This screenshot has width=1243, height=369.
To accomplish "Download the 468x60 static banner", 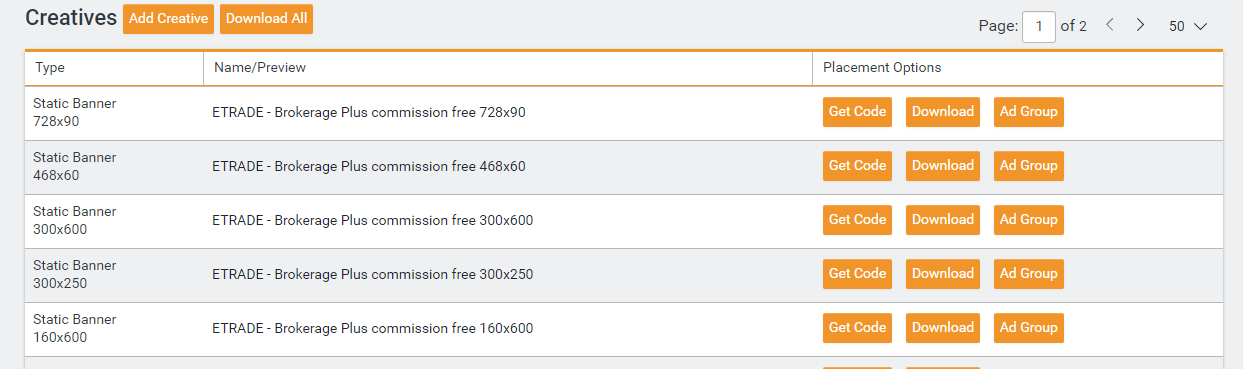I will point(943,166).
